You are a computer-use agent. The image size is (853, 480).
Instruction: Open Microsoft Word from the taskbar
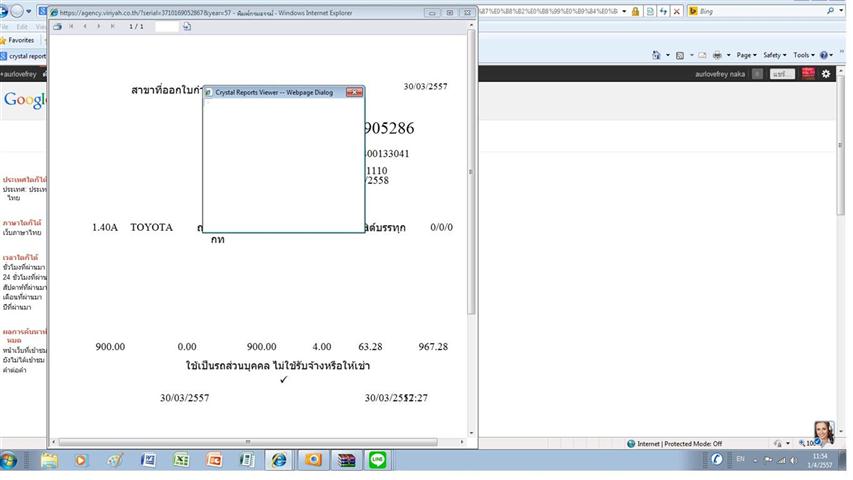(147, 460)
